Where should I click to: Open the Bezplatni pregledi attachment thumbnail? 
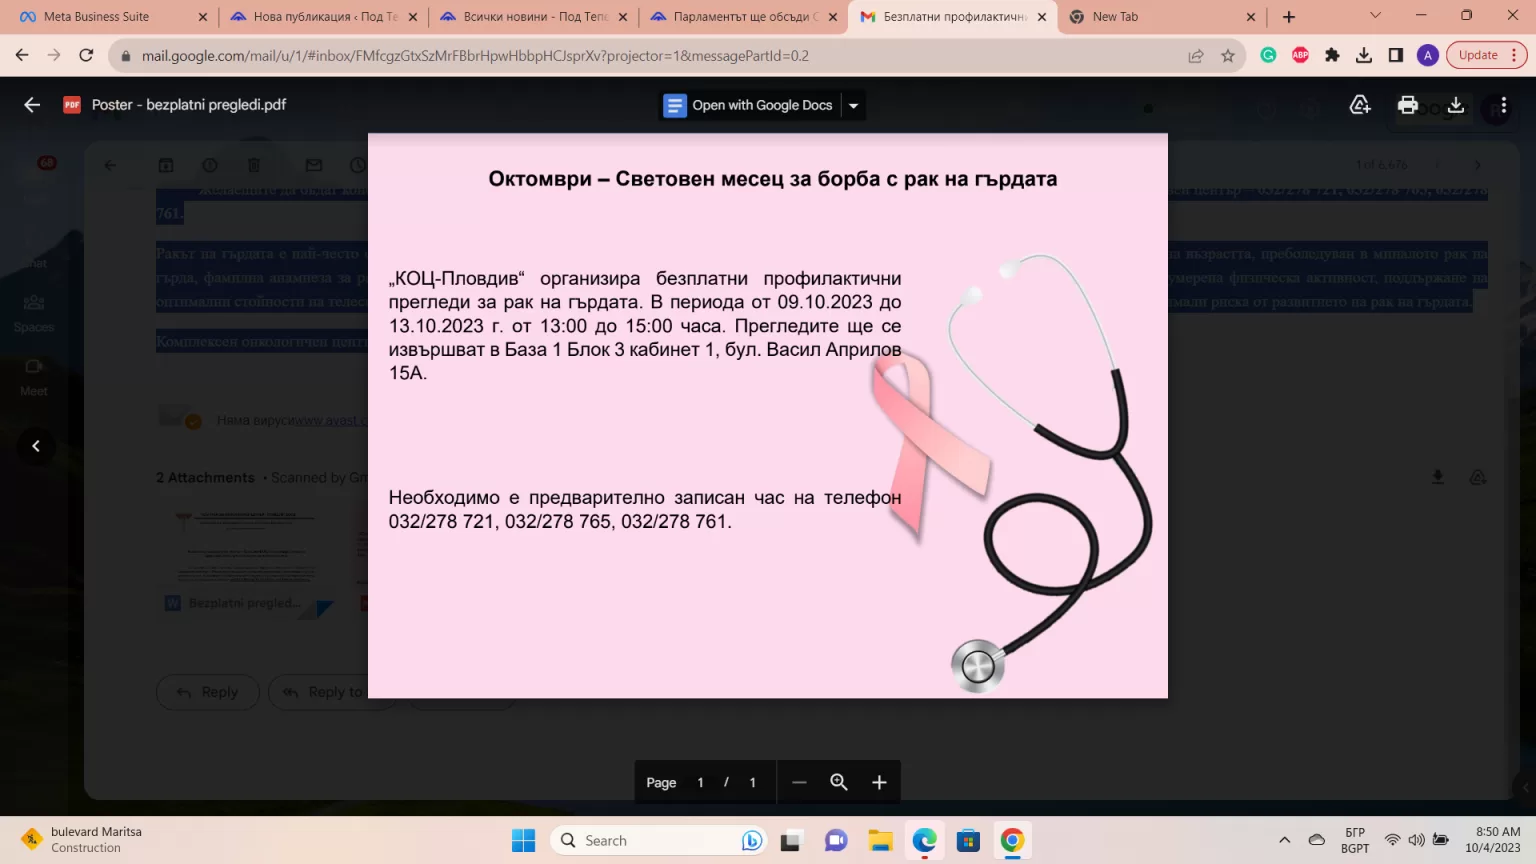[x=246, y=560]
